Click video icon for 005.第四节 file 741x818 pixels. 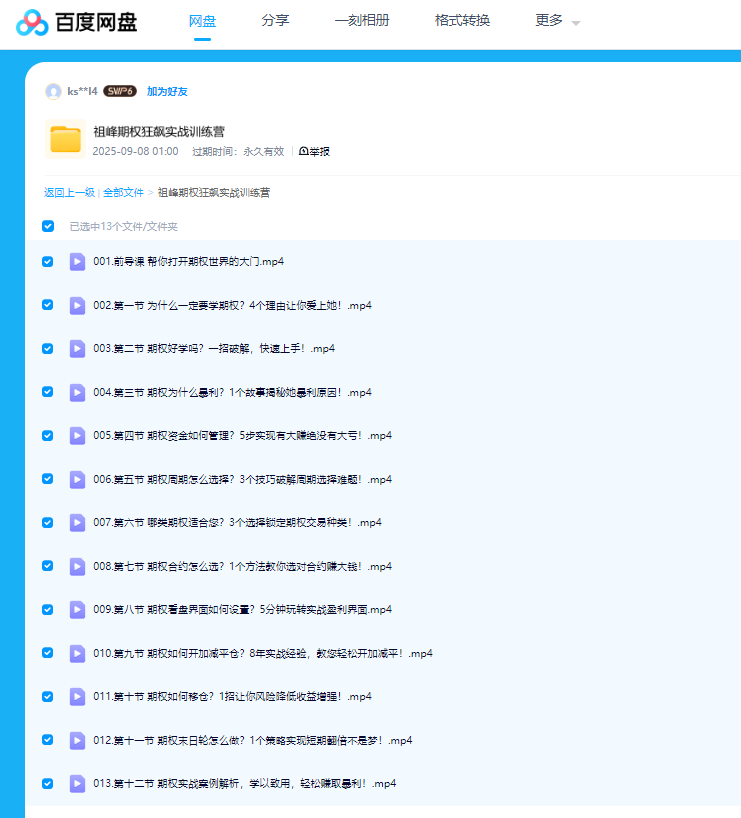point(77,436)
